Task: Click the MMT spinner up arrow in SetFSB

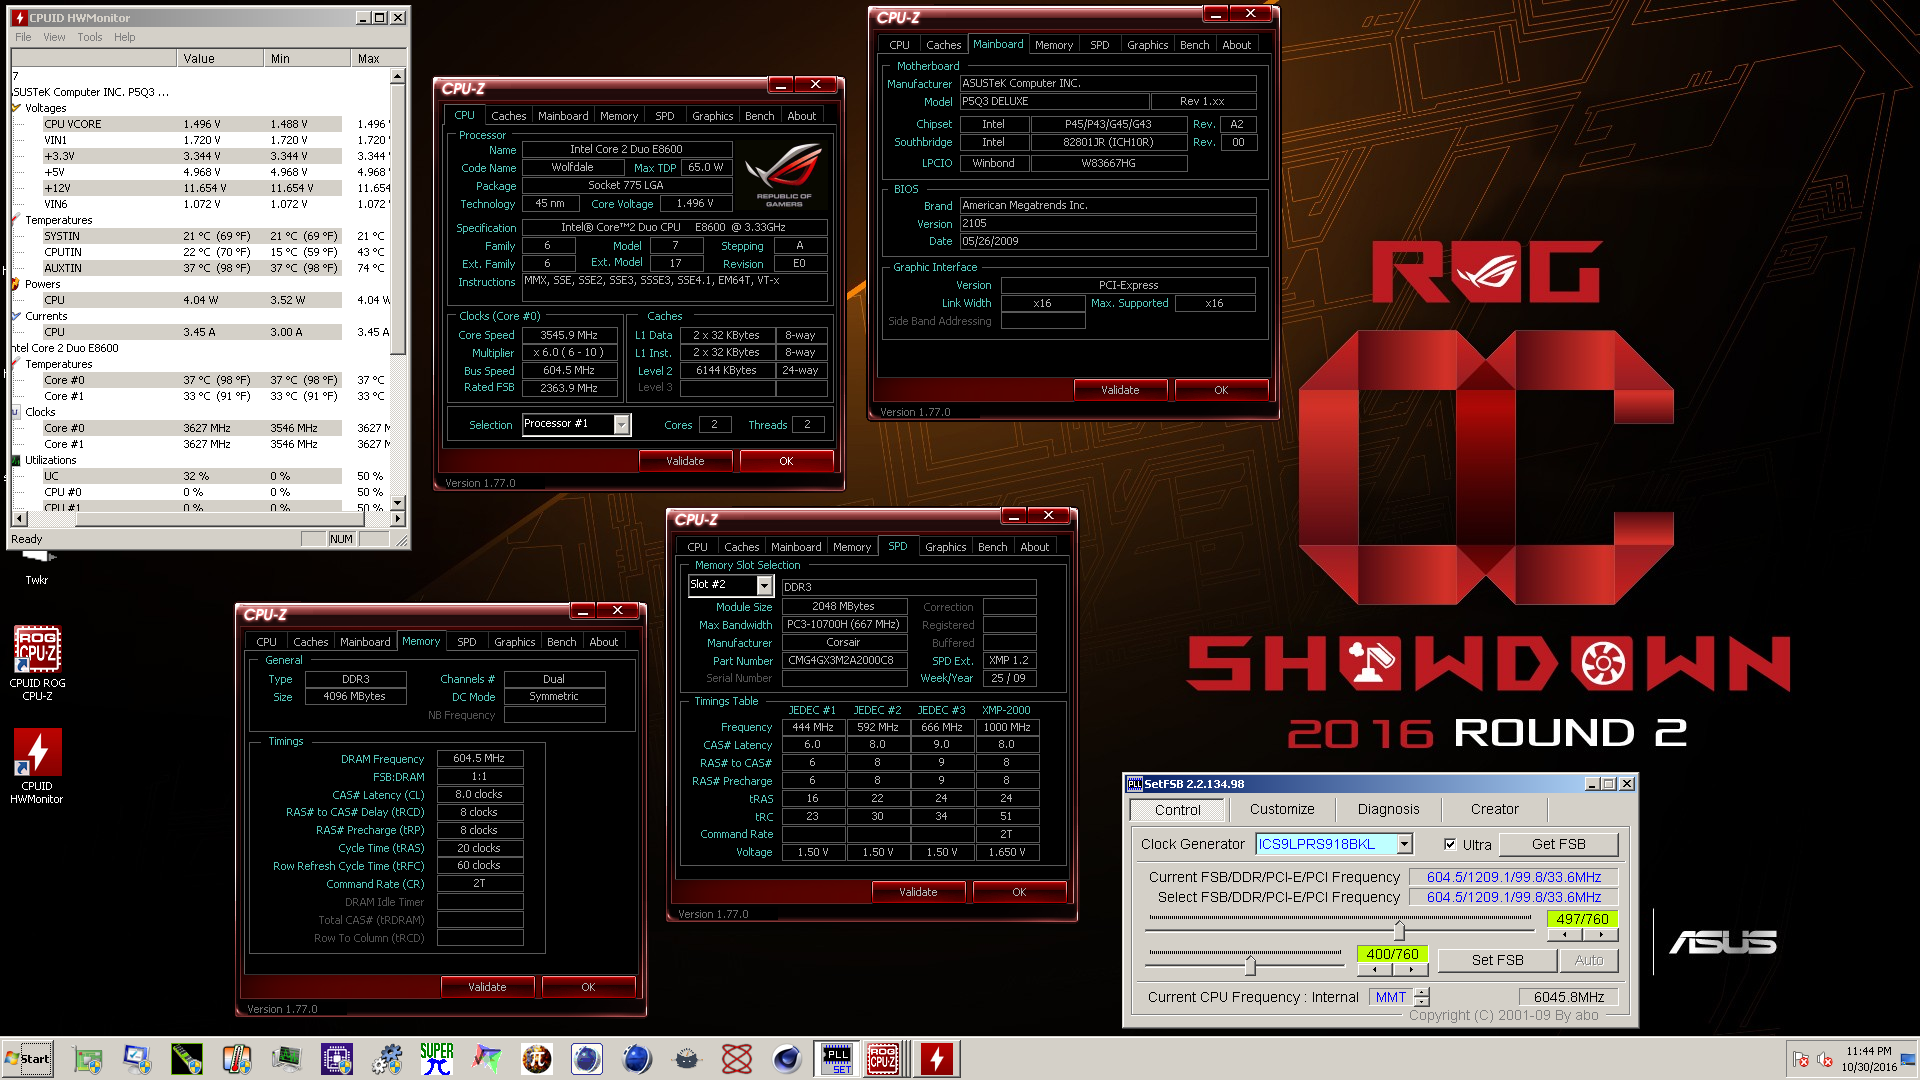Action: (1422, 992)
